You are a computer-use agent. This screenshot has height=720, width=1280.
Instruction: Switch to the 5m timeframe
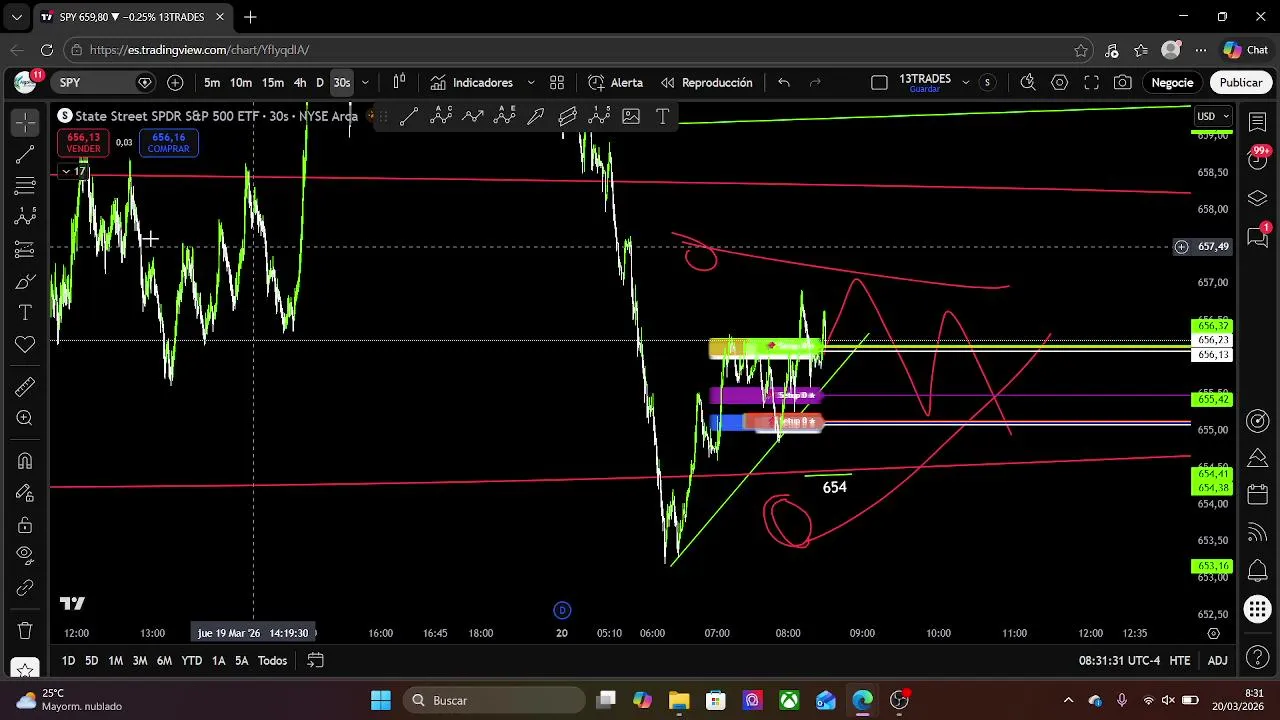pos(212,83)
